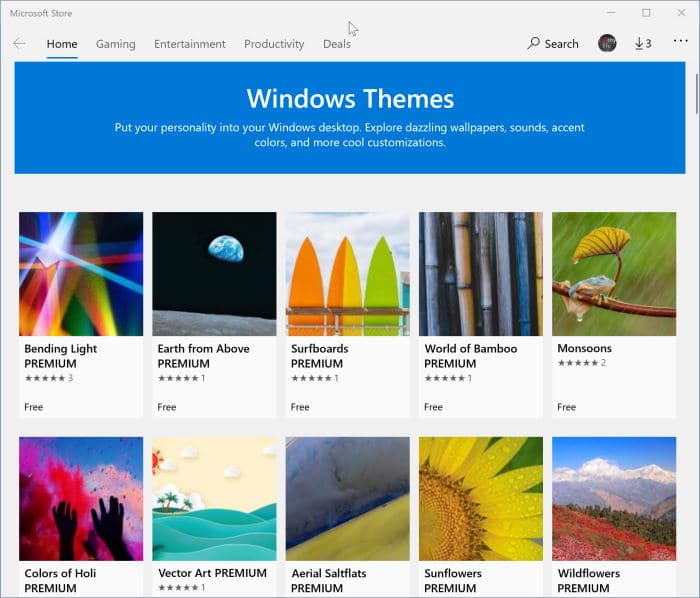Switch to the Gaming tab
This screenshot has height=598, width=700.
pyautogui.click(x=116, y=44)
